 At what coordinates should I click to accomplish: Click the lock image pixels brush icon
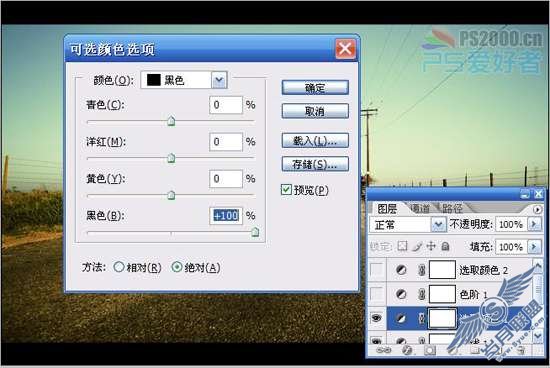click(417, 247)
